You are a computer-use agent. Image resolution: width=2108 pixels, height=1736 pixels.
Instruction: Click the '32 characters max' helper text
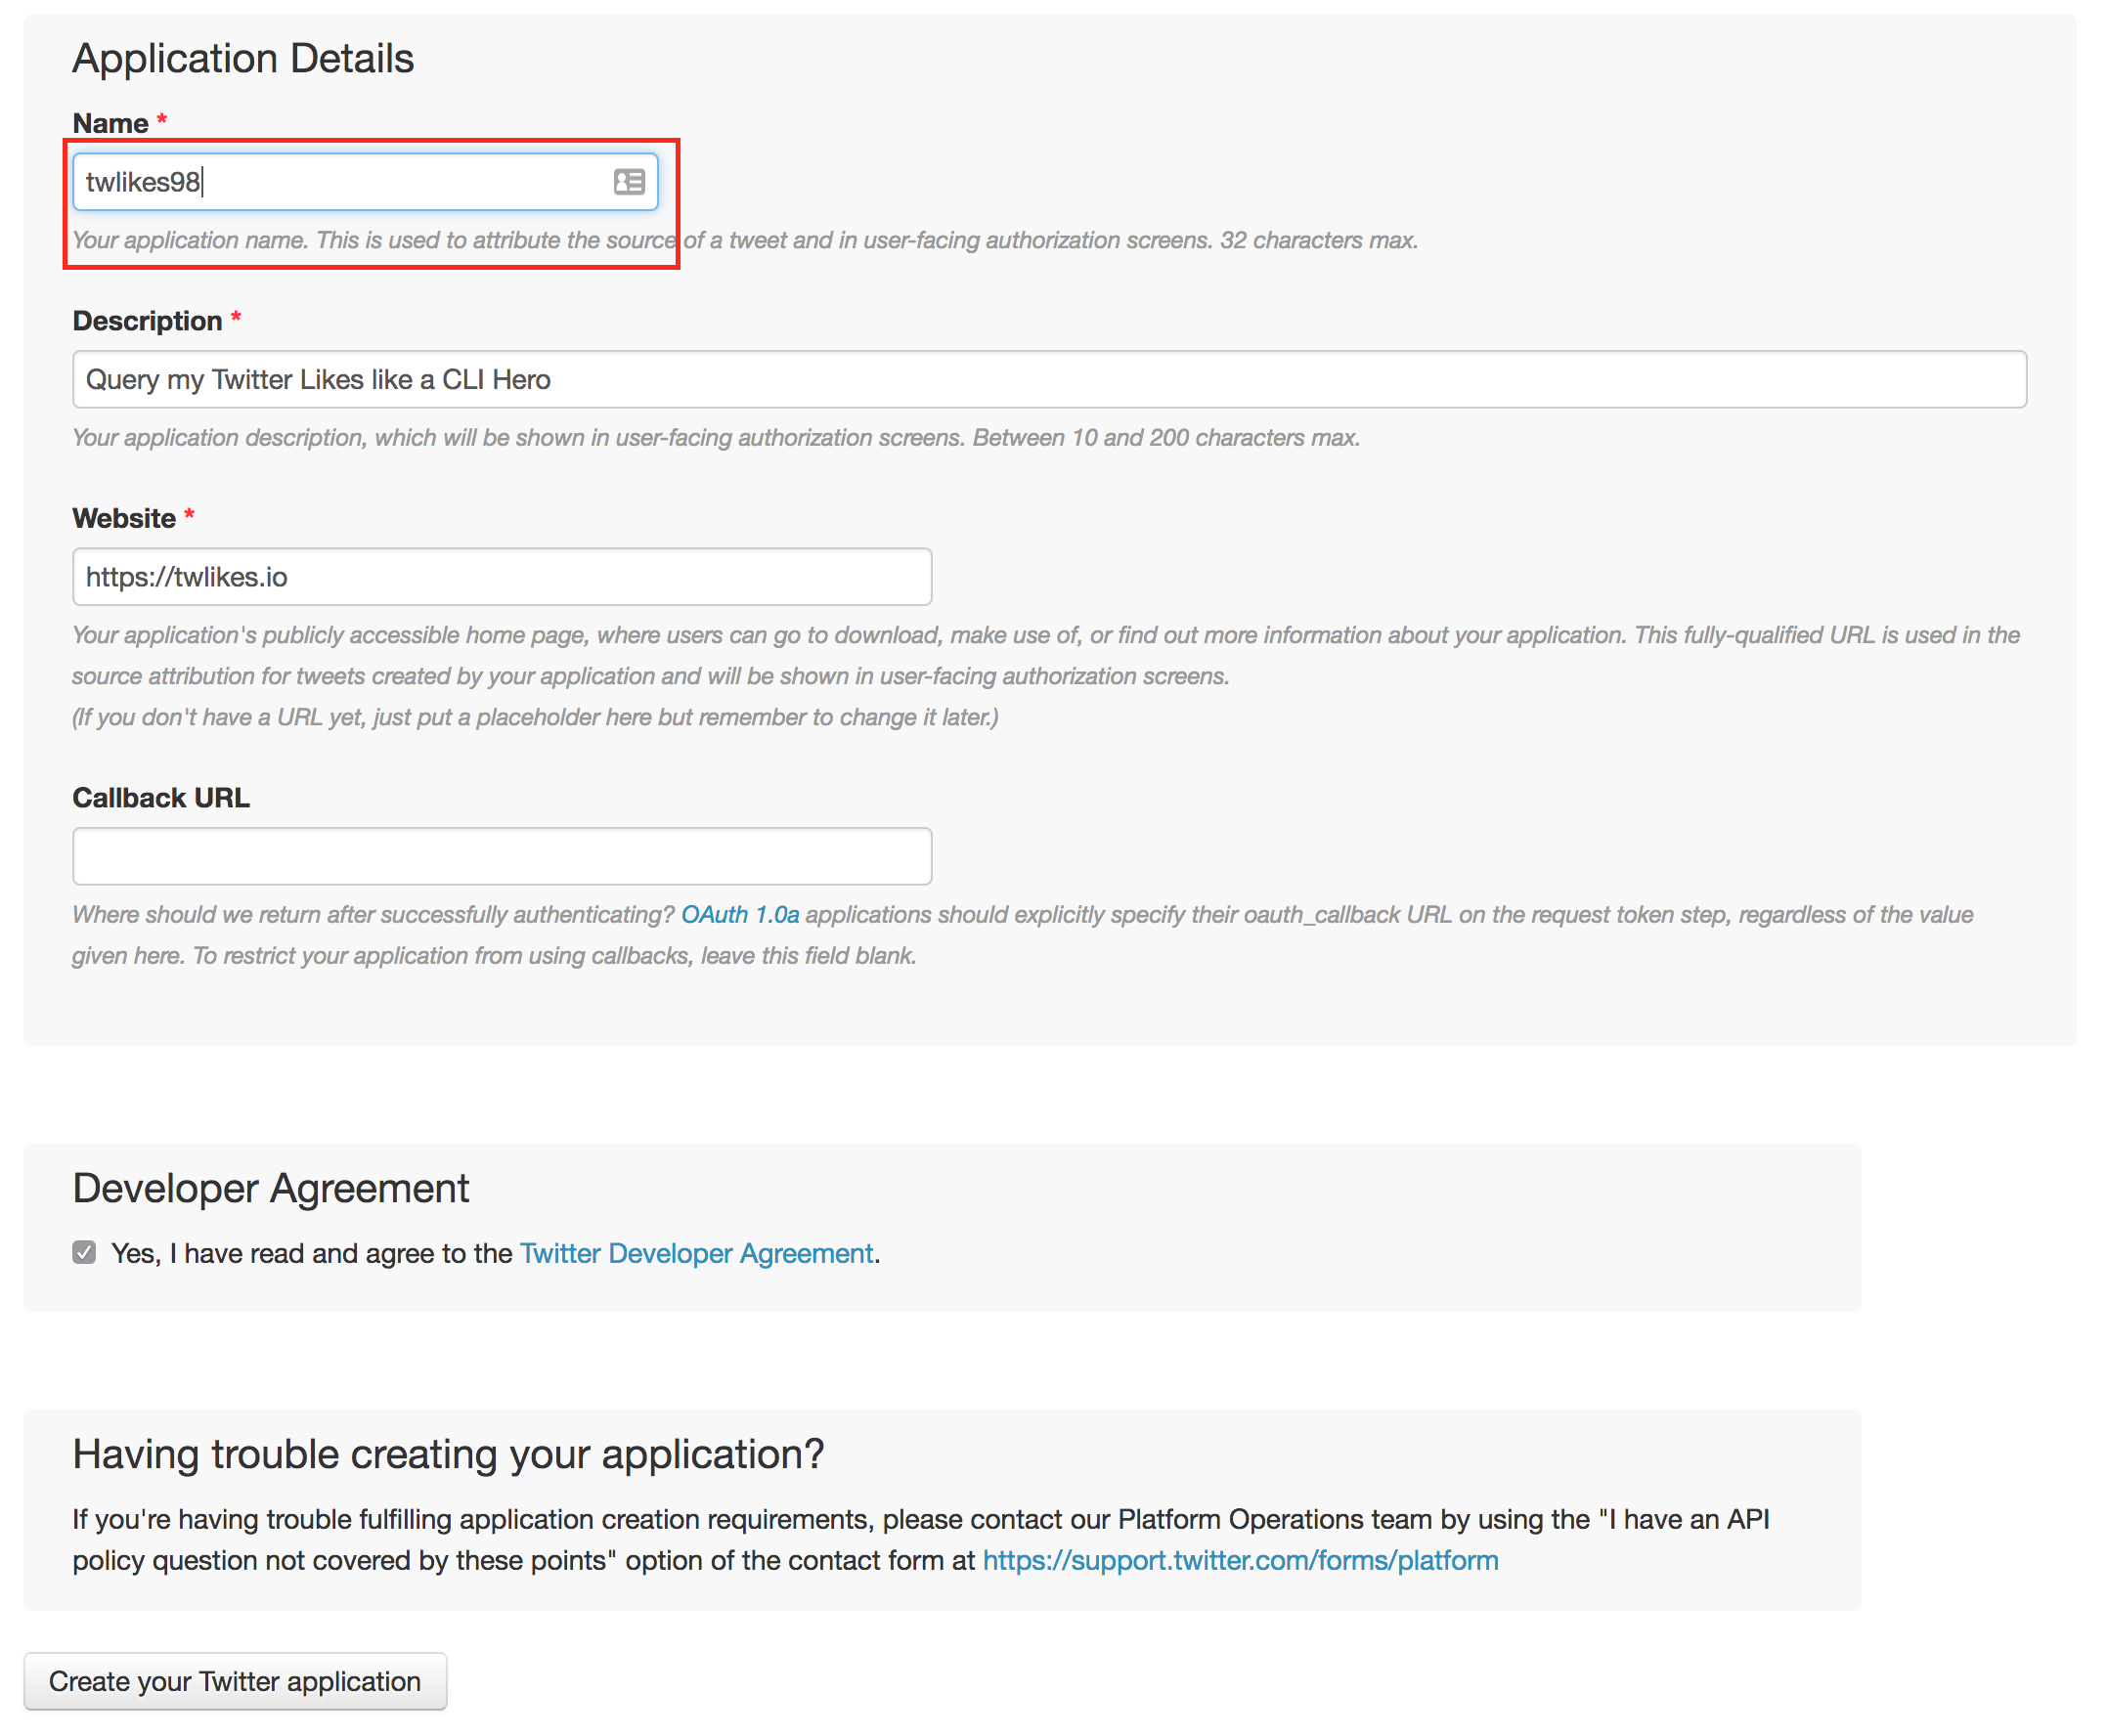click(1317, 240)
